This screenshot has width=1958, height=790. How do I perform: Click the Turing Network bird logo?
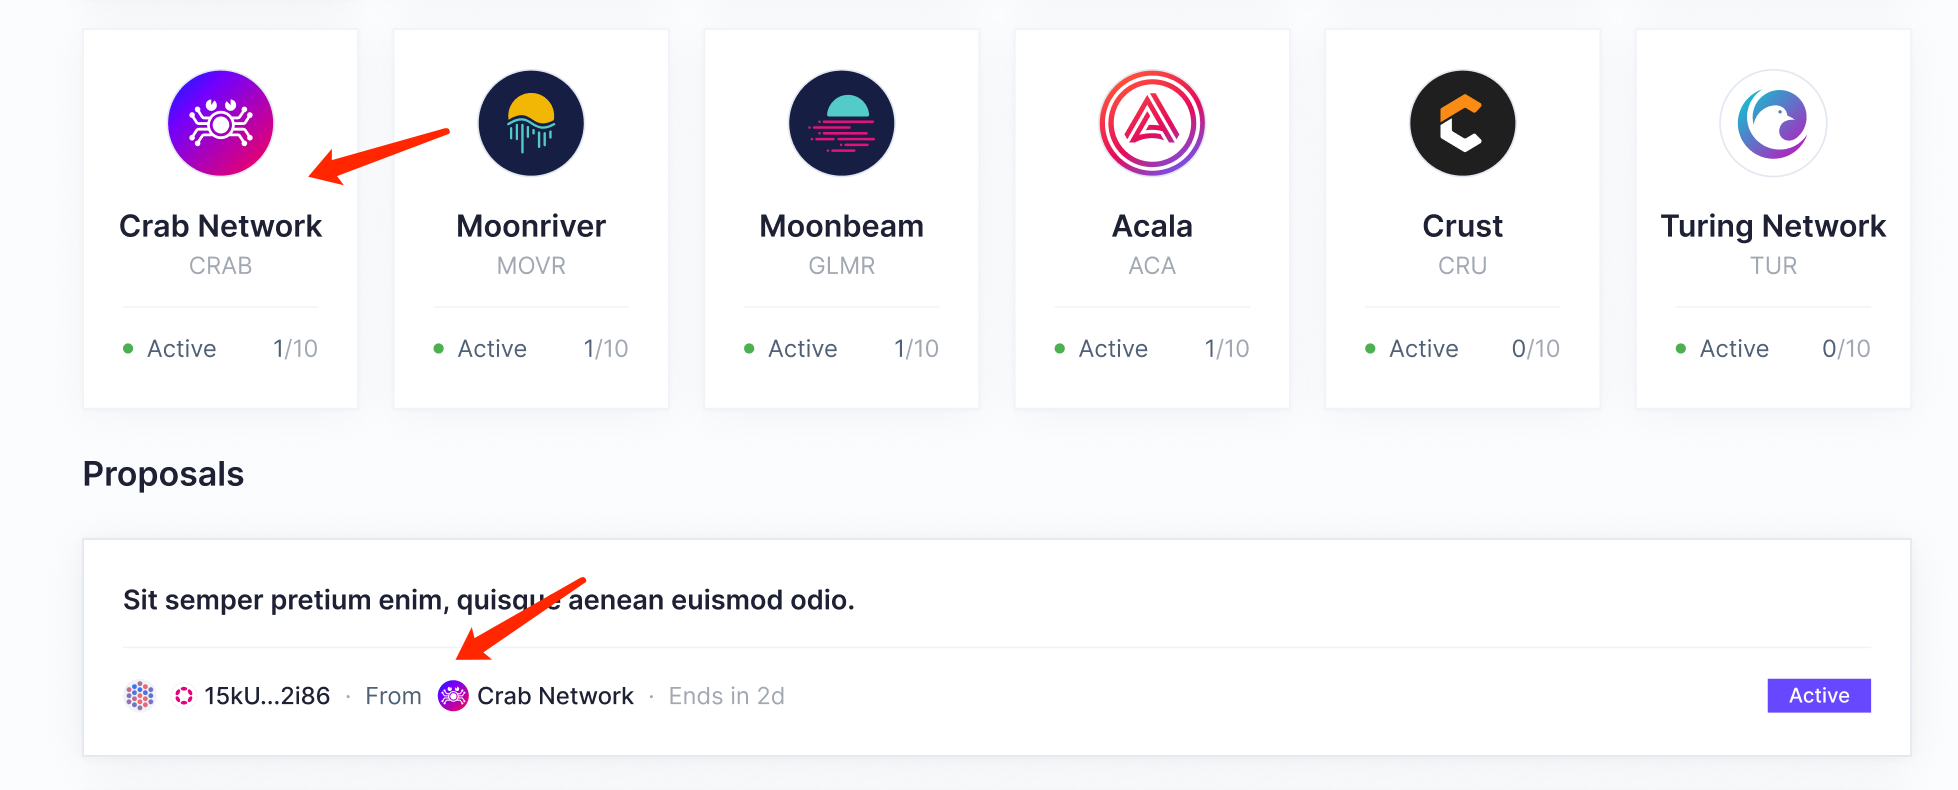(x=1773, y=123)
